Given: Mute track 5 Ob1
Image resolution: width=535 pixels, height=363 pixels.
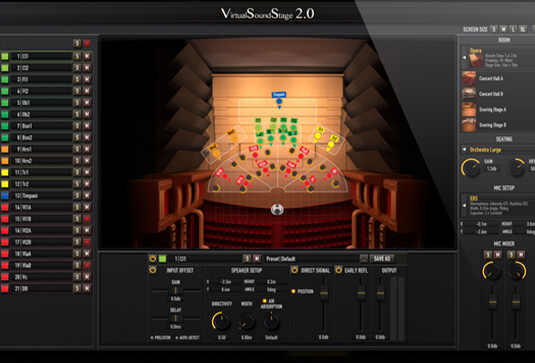Looking at the screenshot, I should [x=87, y=103].
